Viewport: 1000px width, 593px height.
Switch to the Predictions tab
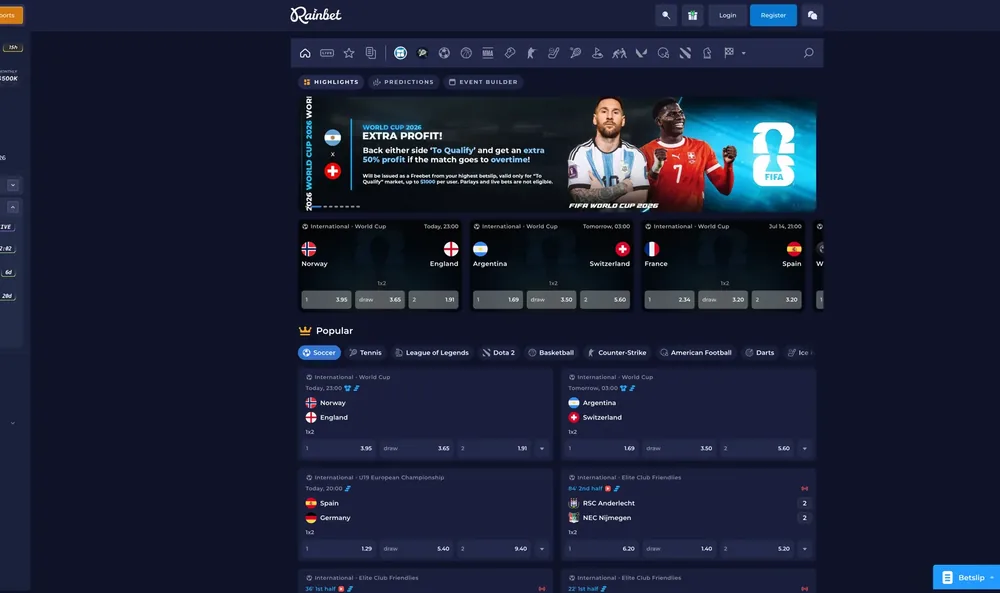pos(403,82)
